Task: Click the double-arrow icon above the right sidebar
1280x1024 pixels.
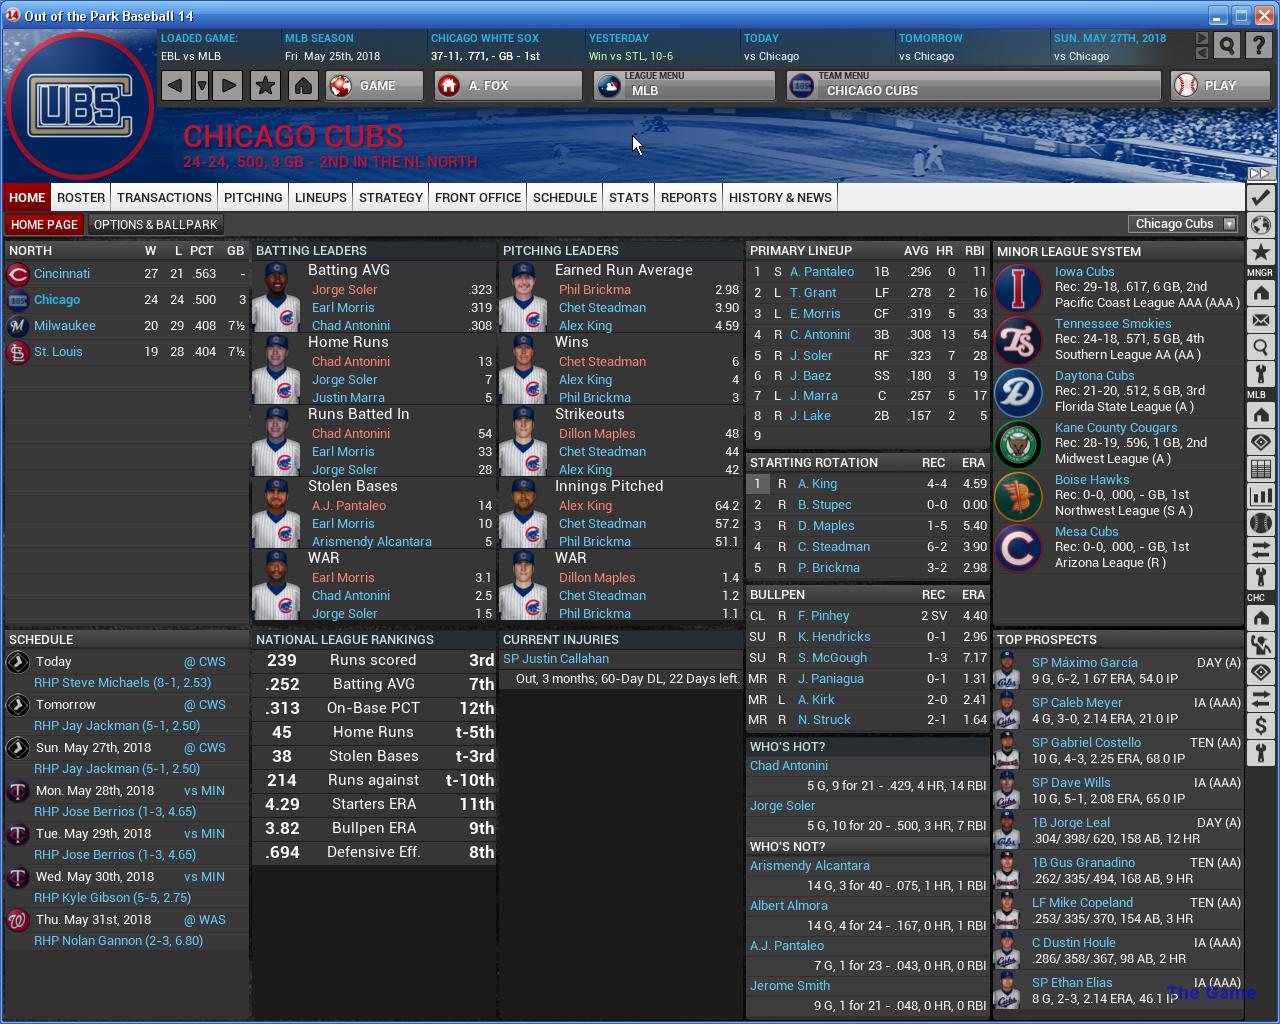Action: pos(1260,174)
